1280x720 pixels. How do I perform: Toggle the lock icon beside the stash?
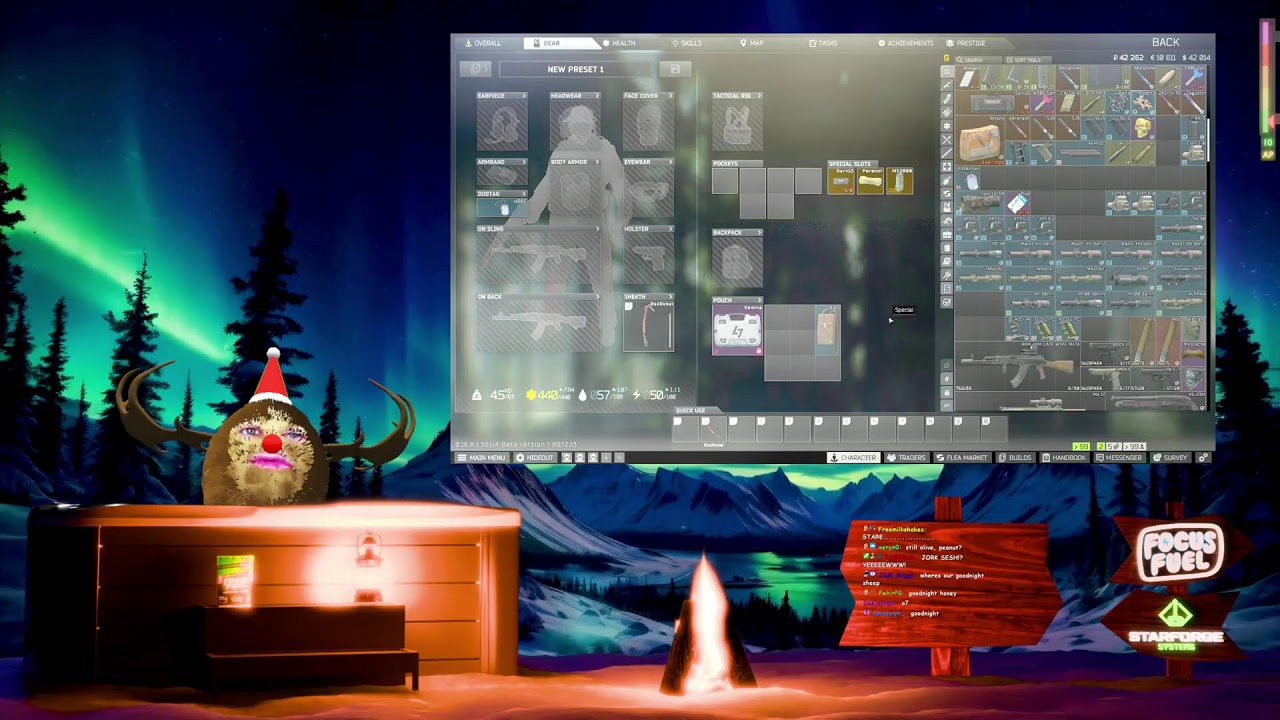947,393
